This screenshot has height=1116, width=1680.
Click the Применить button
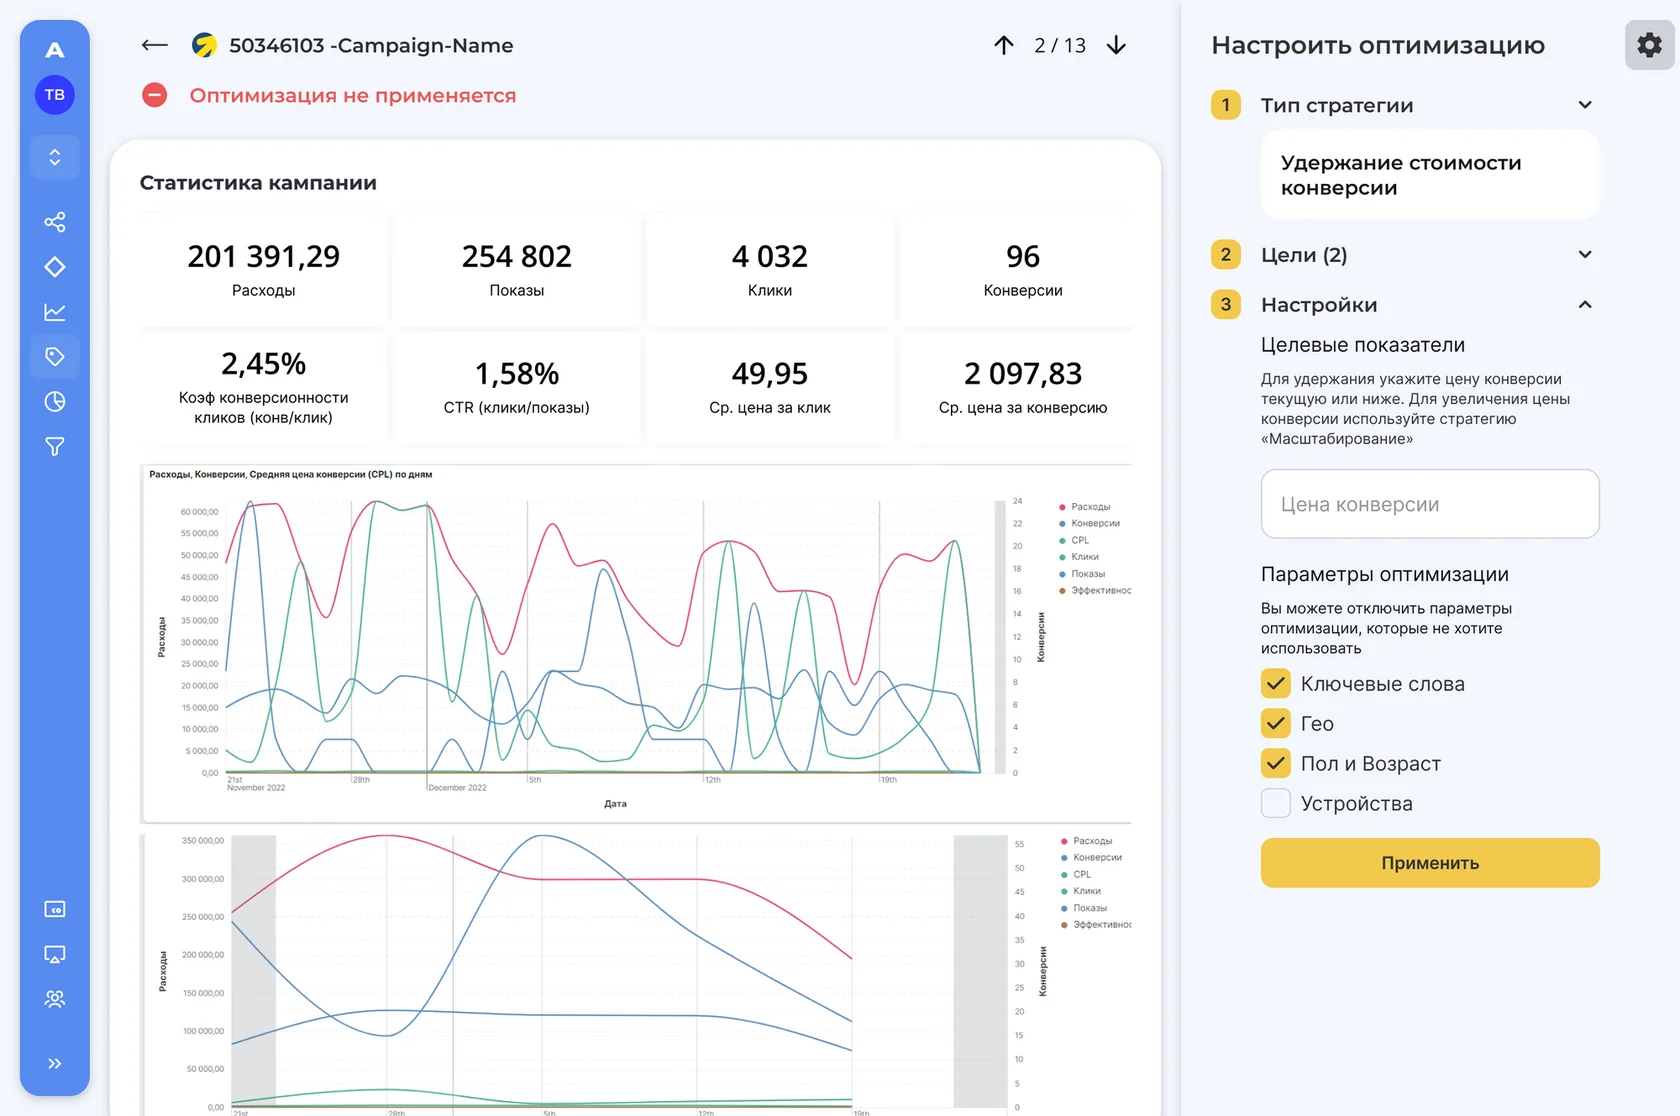click(x=1430, y=863)
